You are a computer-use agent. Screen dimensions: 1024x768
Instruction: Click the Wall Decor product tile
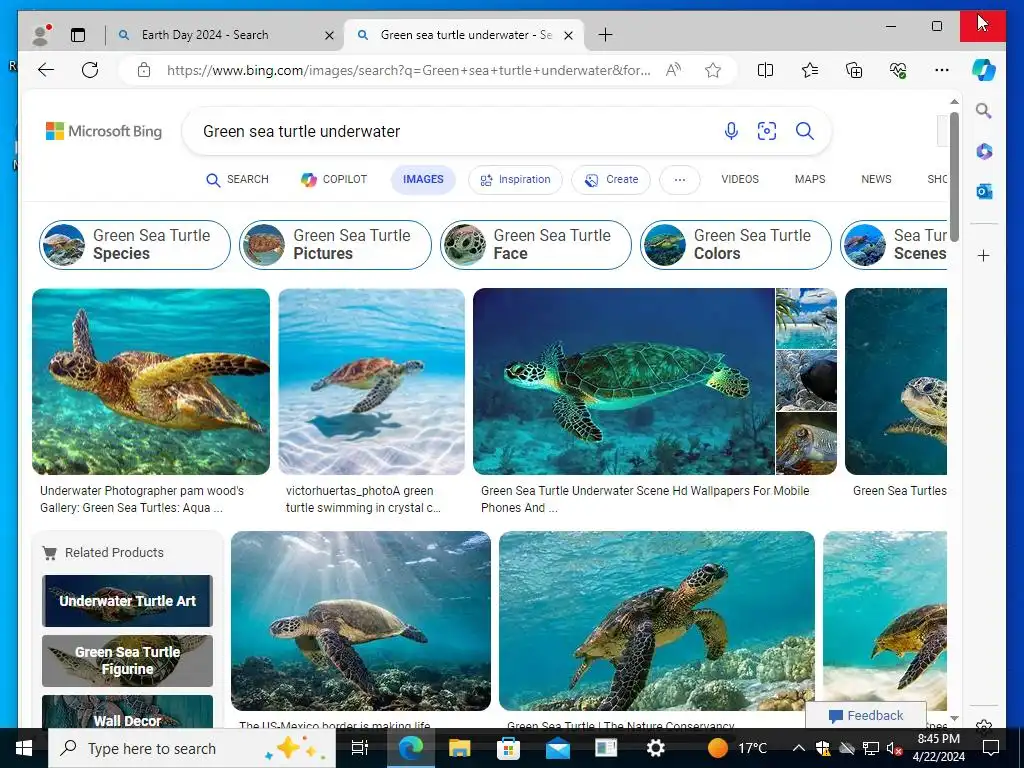[127, 712]
